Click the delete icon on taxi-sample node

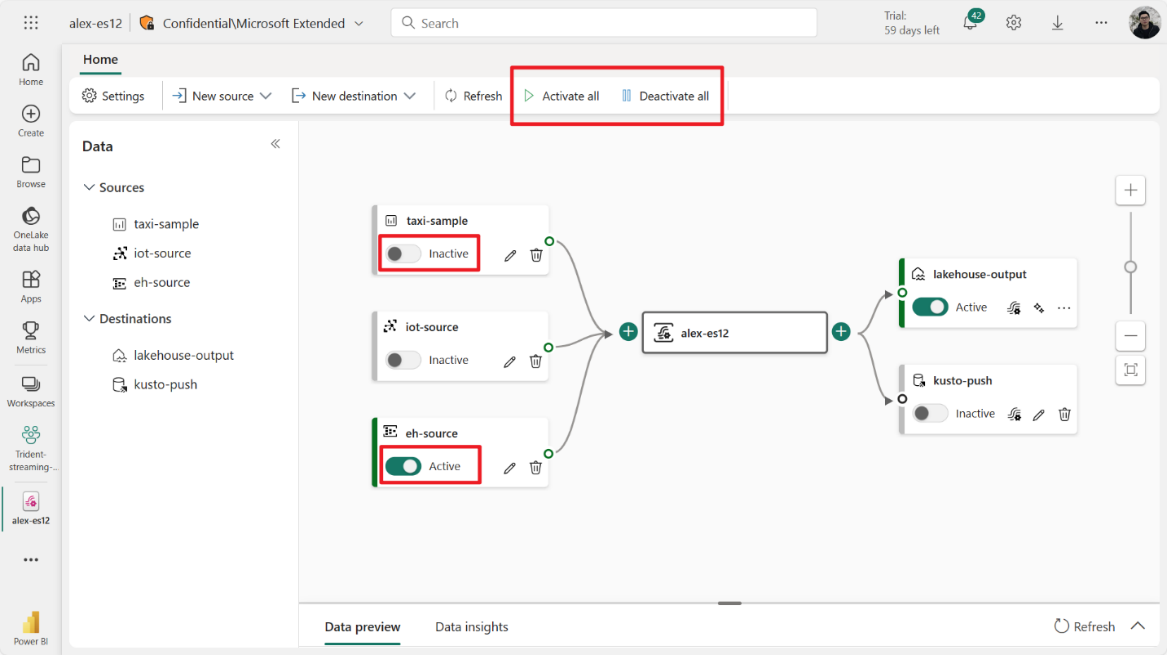point(536,255)
